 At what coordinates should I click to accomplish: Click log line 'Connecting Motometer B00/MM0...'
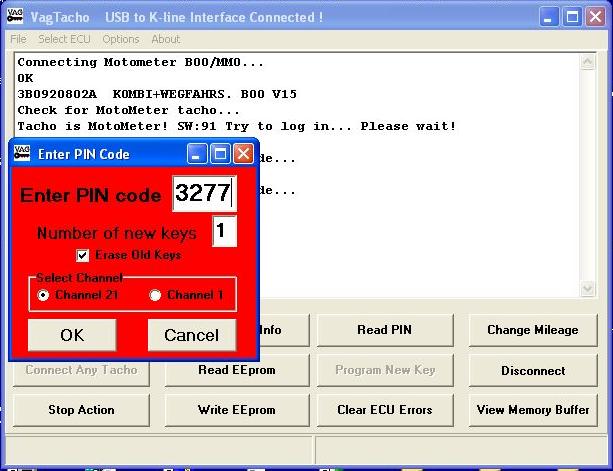coord(140,62)
